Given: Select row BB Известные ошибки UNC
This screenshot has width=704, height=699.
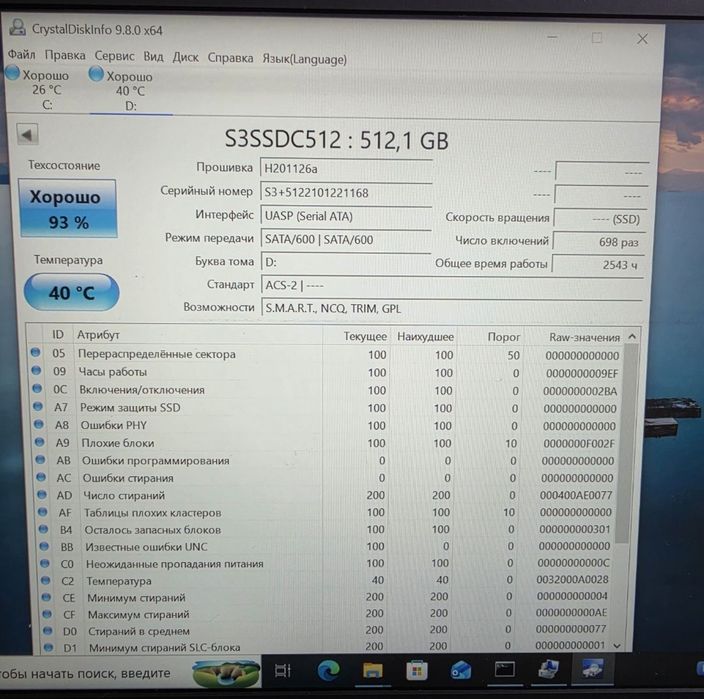Looking at the screenshot, I should point(326,546).
